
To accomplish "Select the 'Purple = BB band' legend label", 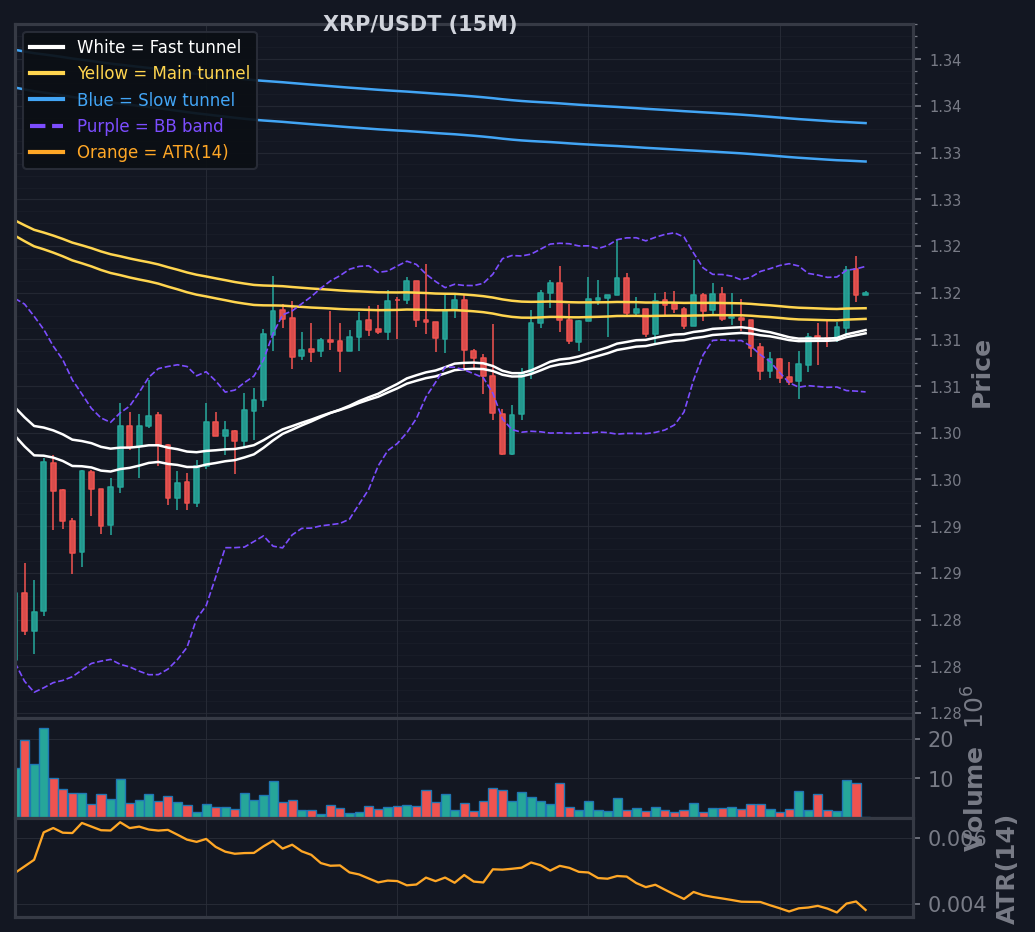I will tap(150, 126).
